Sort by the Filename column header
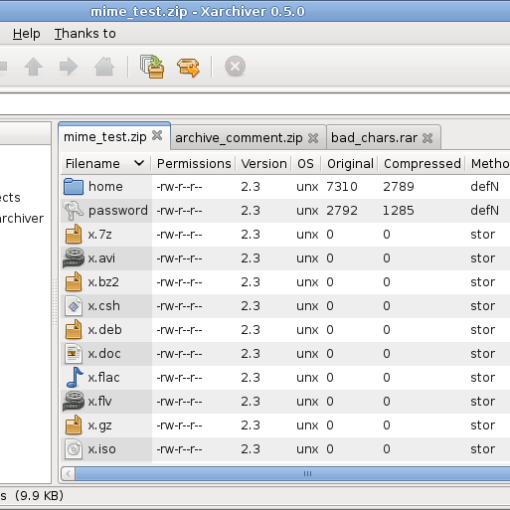Image resolution: width=510 pixels, height=510 pixels. 106,164
